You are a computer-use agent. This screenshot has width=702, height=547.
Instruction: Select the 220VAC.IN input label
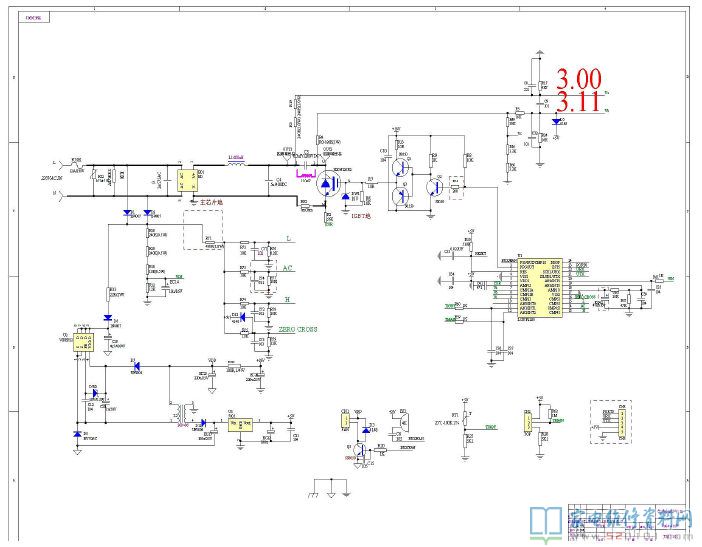[x=52, y=178]
